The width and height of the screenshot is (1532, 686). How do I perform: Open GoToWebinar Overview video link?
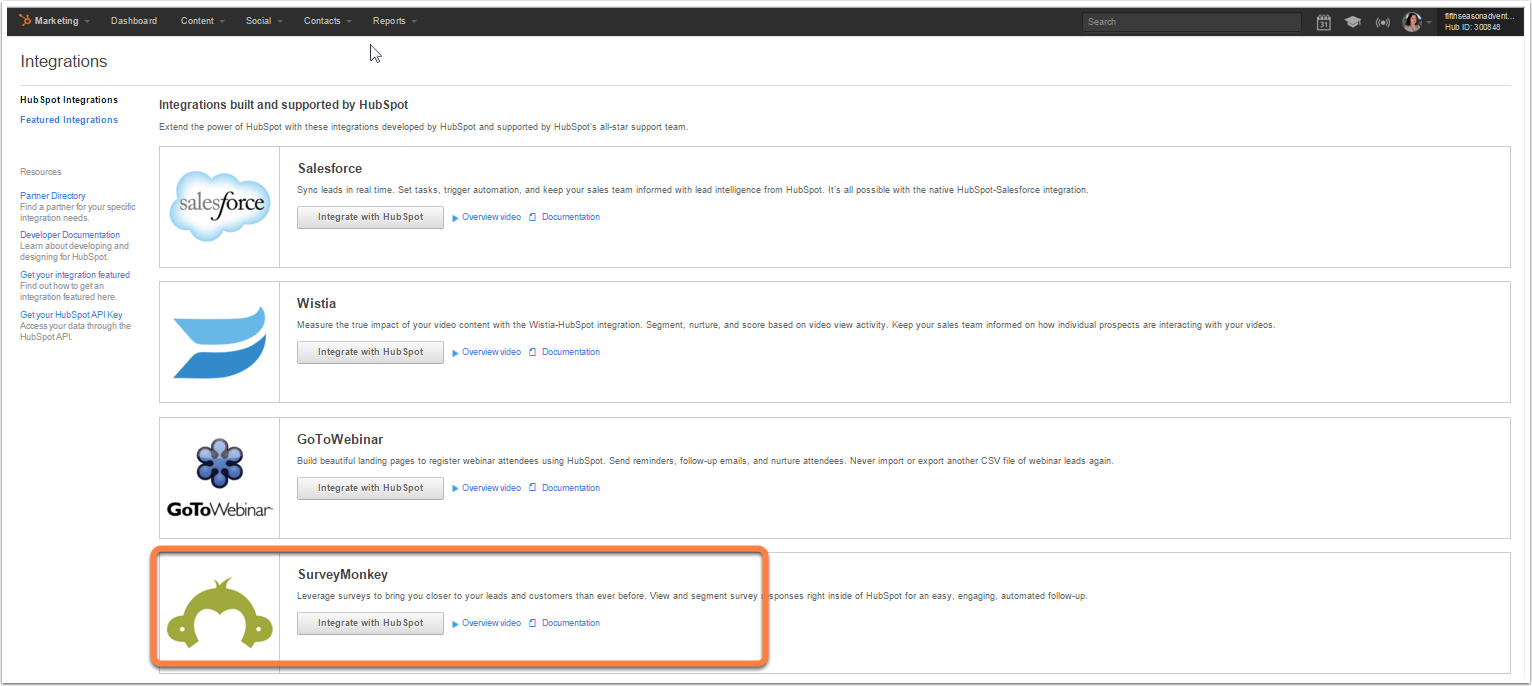pos(491,488)
